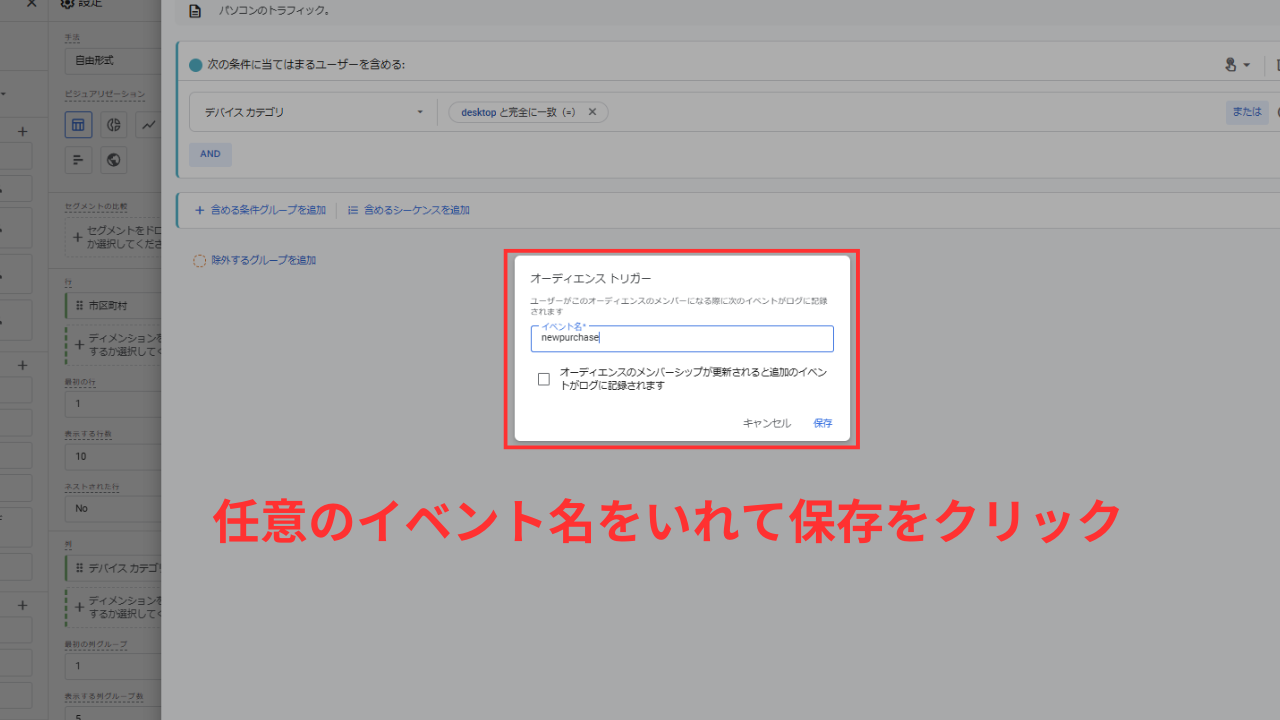Screen dimensions: 1280x720
Task: Open the デバイス カテゴリ dimension dropdown
Action: pyautogui.click(x=313, y=112)
